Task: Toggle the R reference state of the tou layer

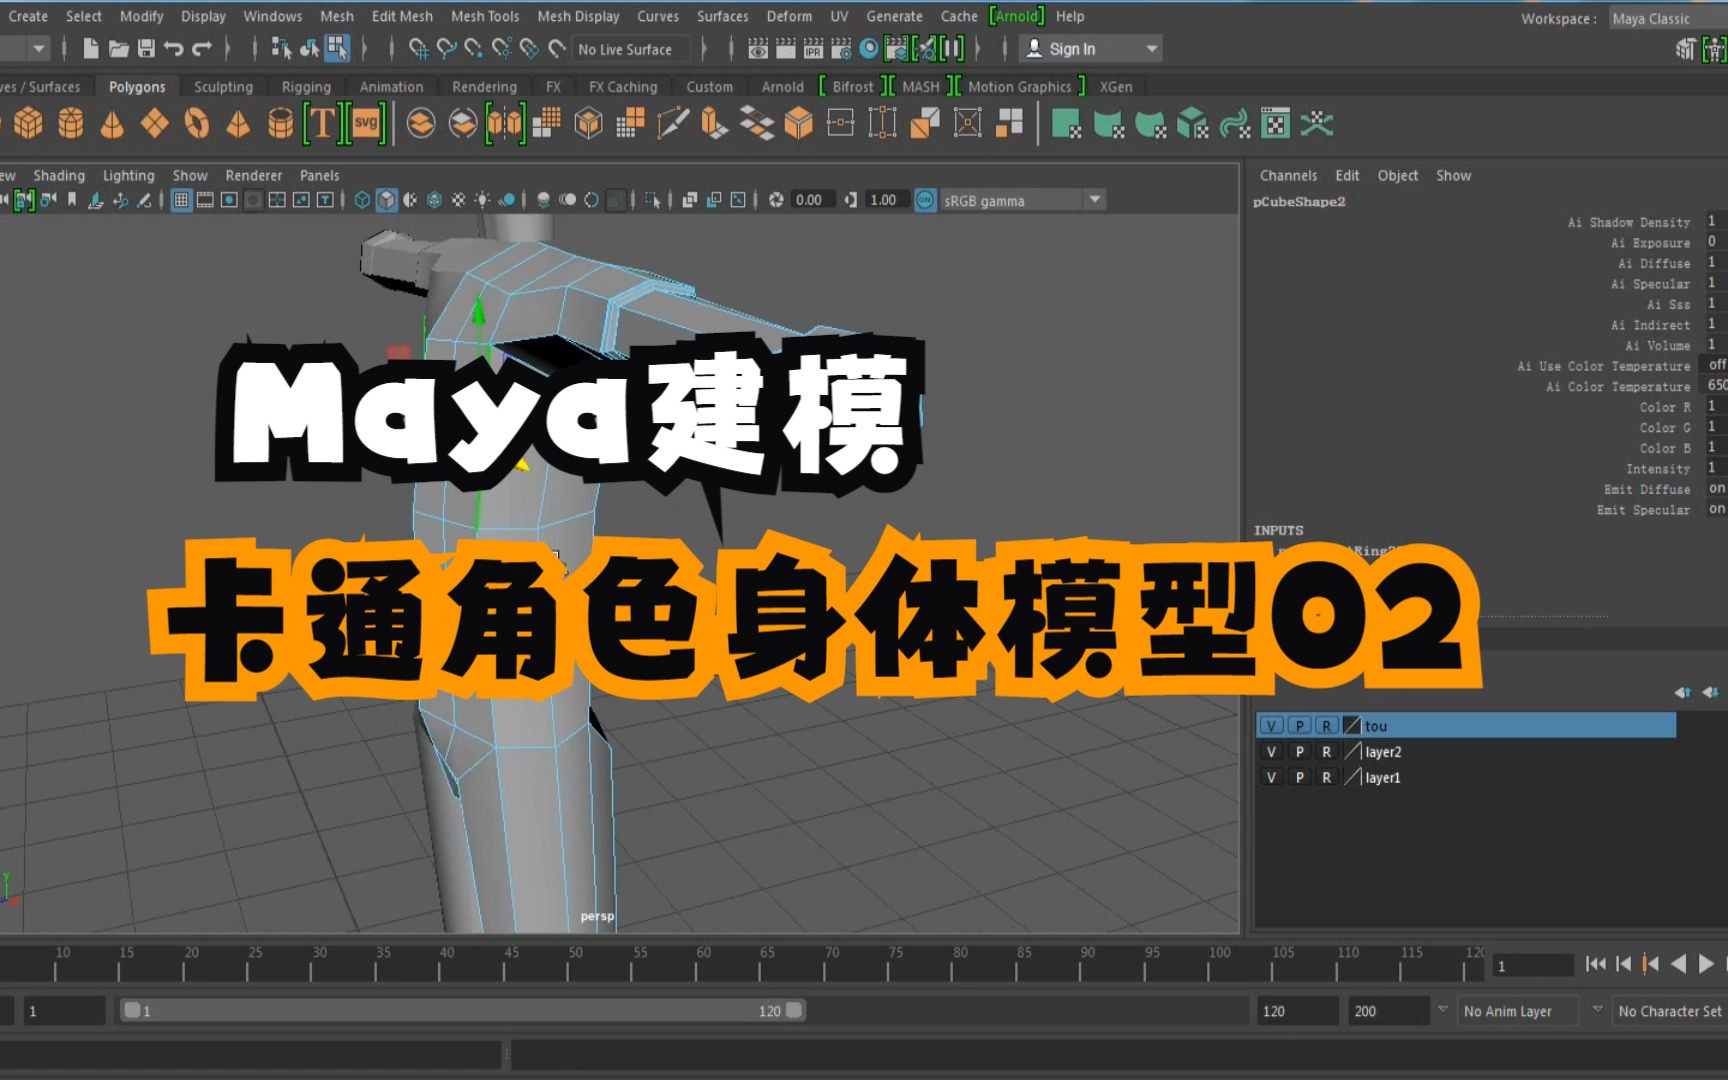Action: coord(1327,725)
